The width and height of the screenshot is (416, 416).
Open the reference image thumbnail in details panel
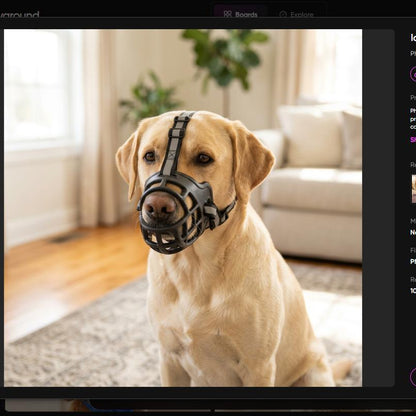[414, 189]
